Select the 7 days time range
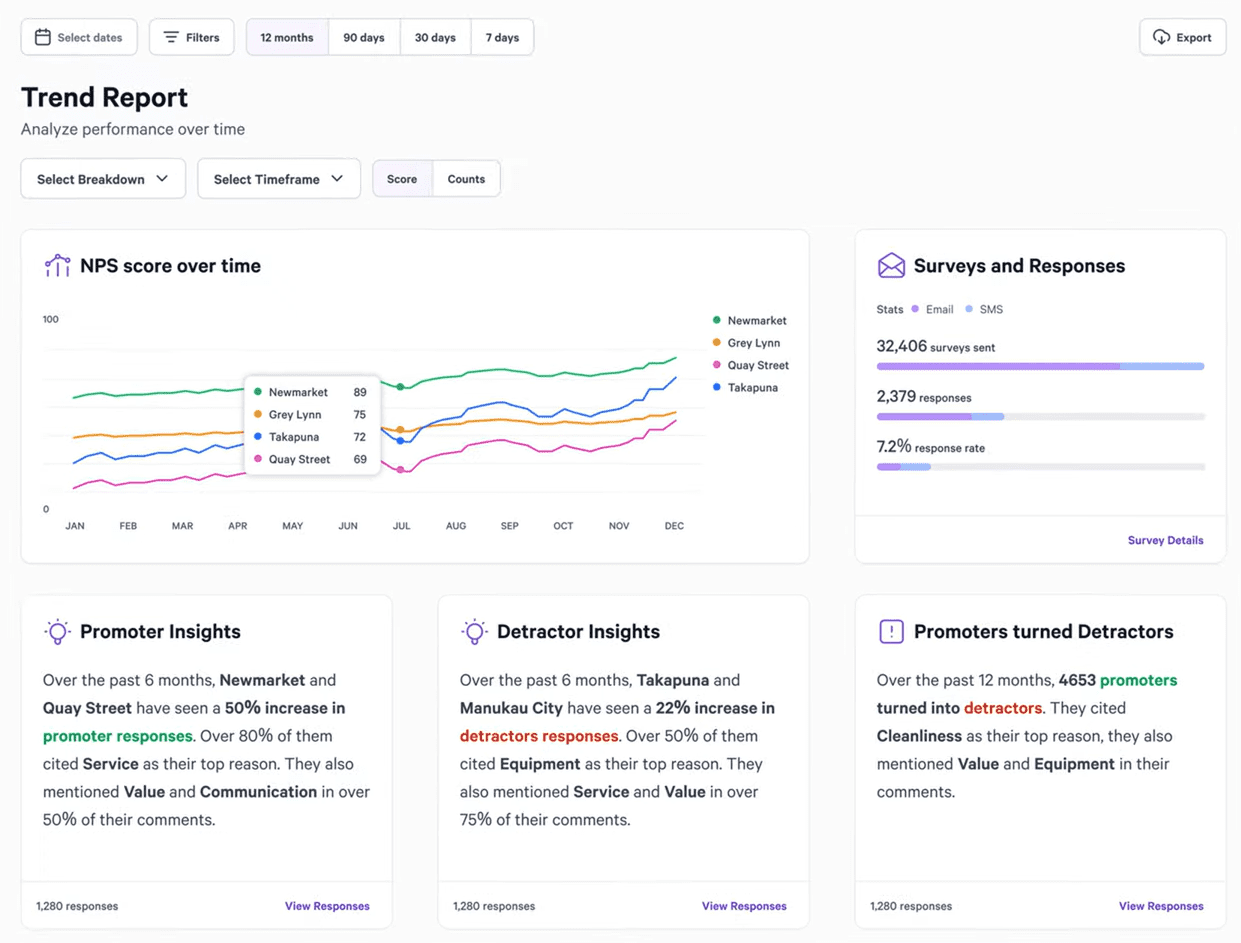 [x=502, y=36]
